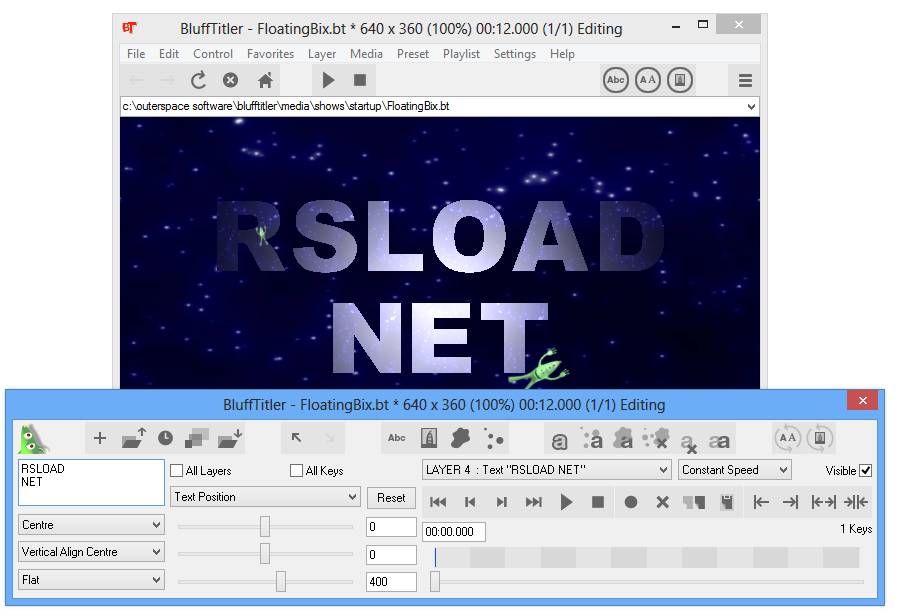Click the framed picture layer icon

pos(429,438)
